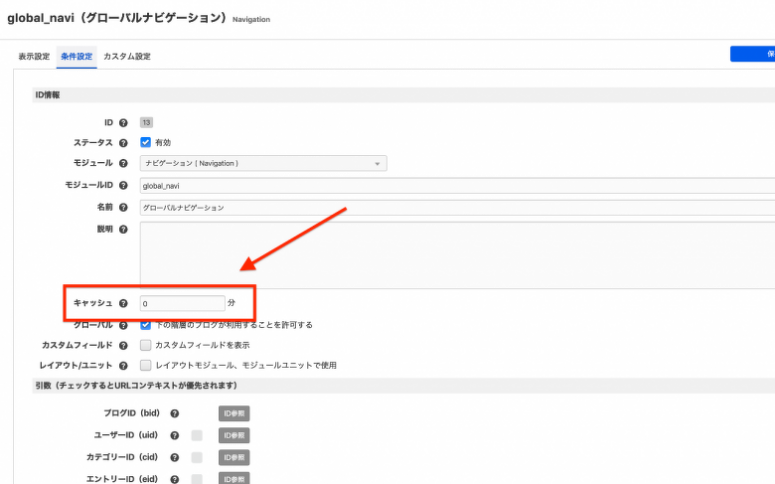Click ID参照 button for カテゴリーID (cid)
Screen dimensions: 775x484
234,457
